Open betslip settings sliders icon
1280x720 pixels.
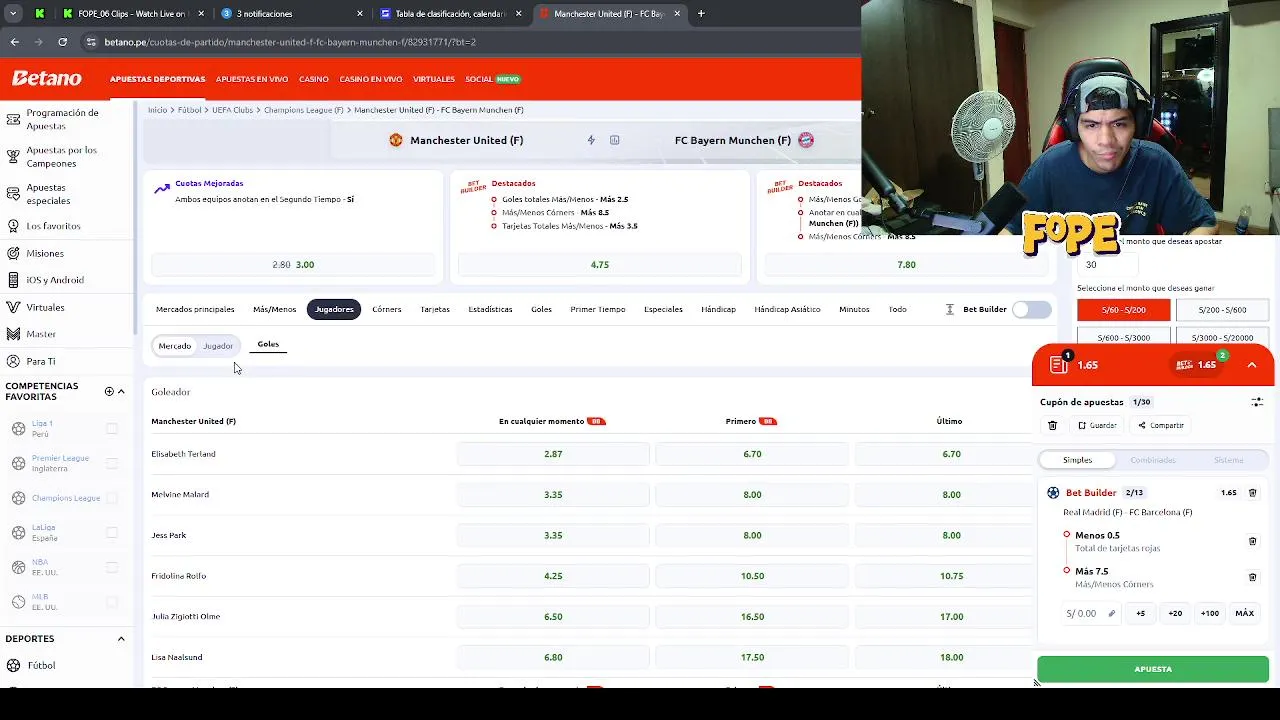coord(1257,402)
